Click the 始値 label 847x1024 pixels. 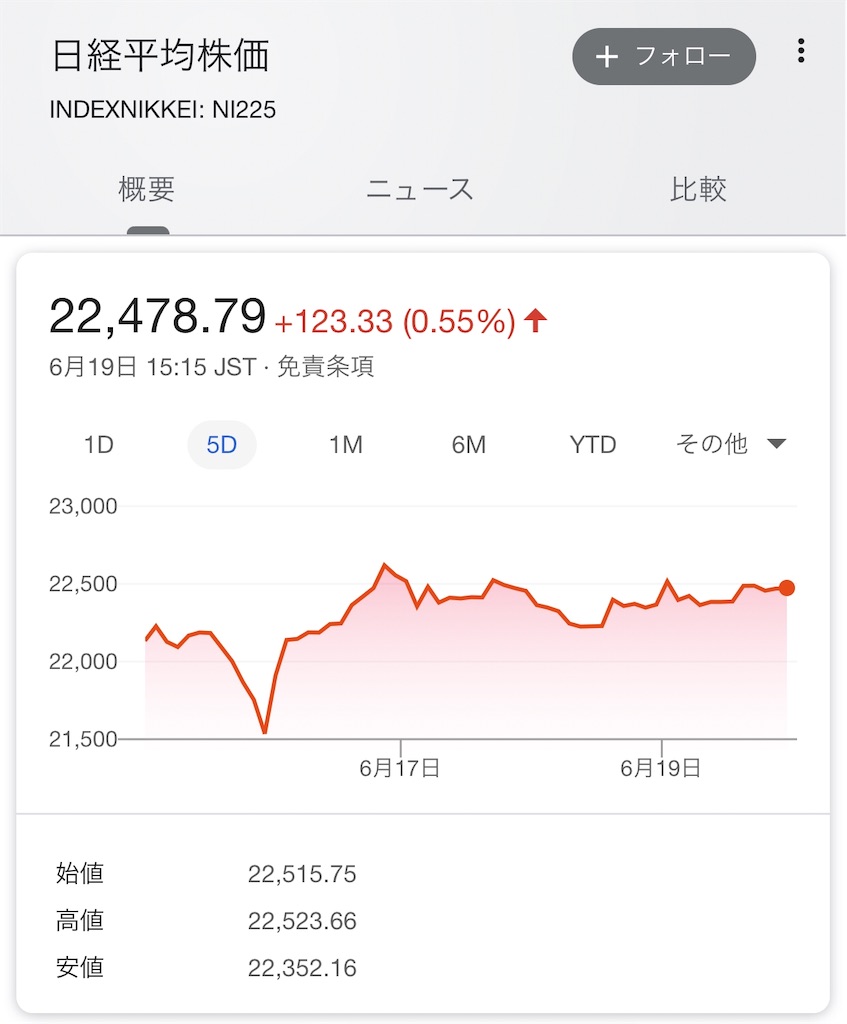click(x=80, y=873)
